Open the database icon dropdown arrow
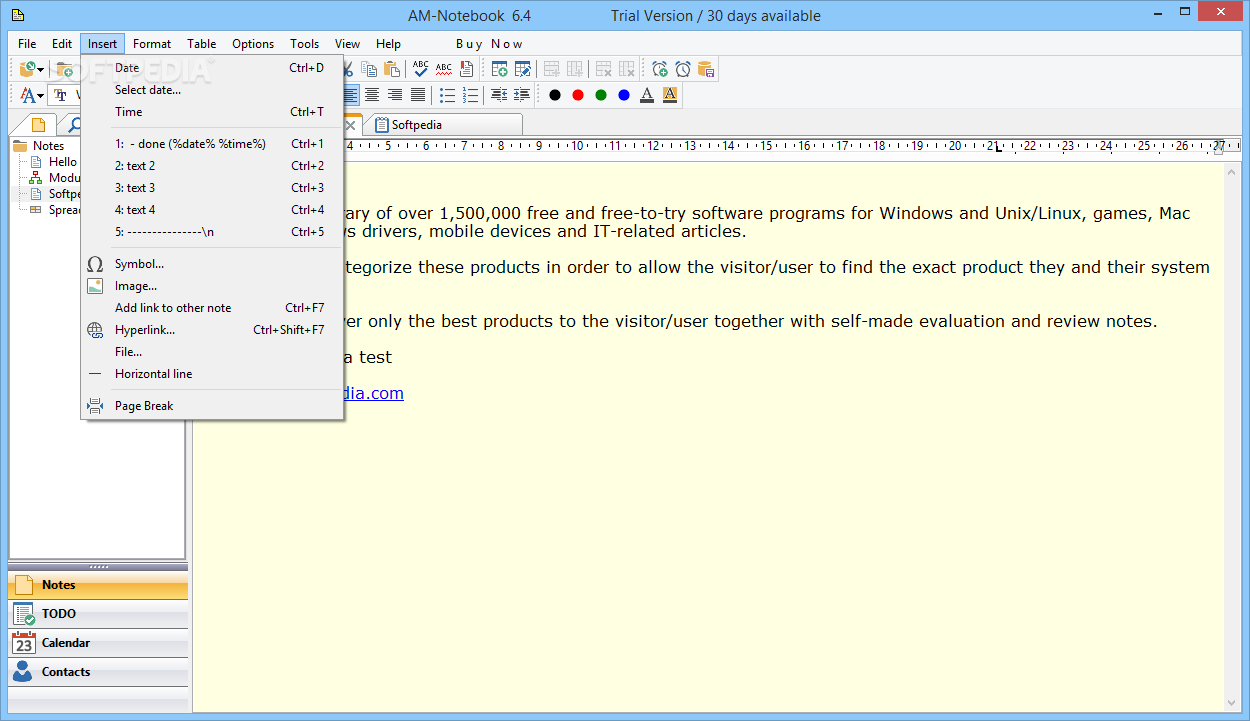Image resolution: width=1250 pixels, height=721 pixels. tap(41, 69)
